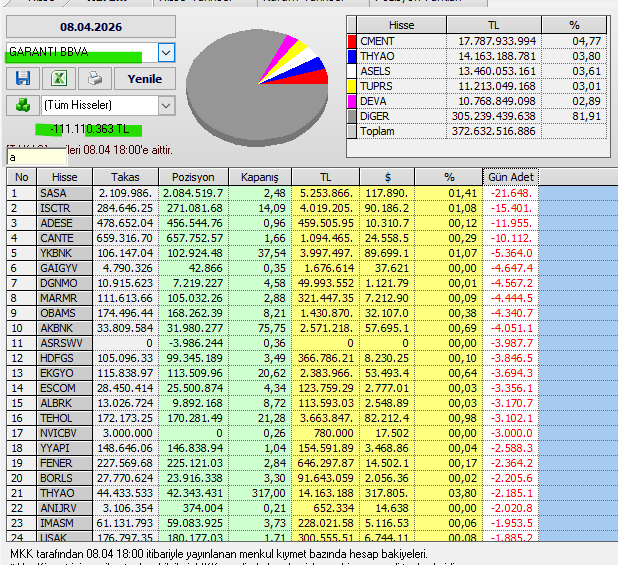
Task: Select the ISCTR stock row
Action: coord(273,208)
